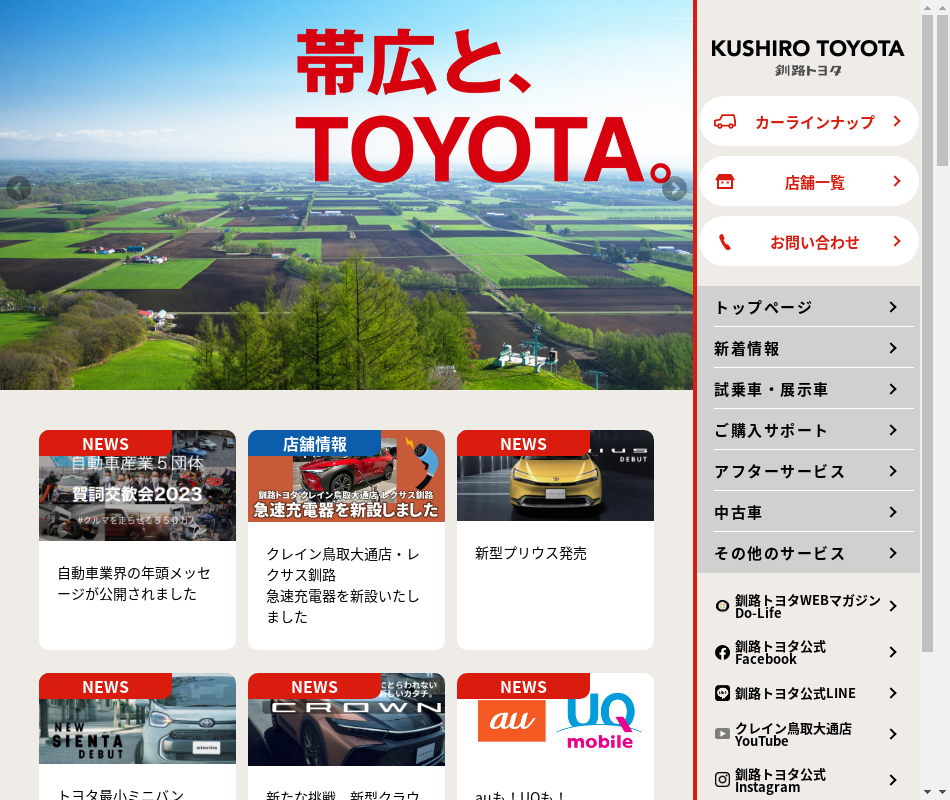
Task: Open the 新型プリウス発売 news article
Action: (x=531, y=553)
